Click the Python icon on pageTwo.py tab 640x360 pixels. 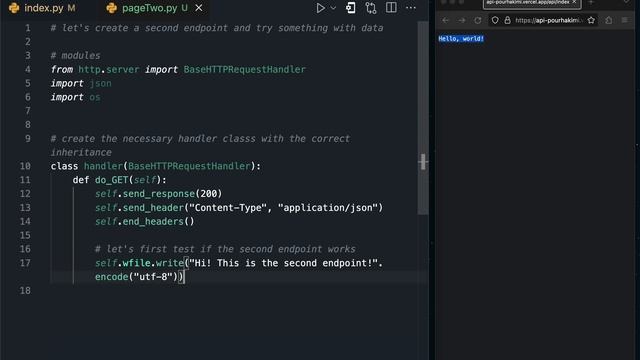[x=111, y=8]
